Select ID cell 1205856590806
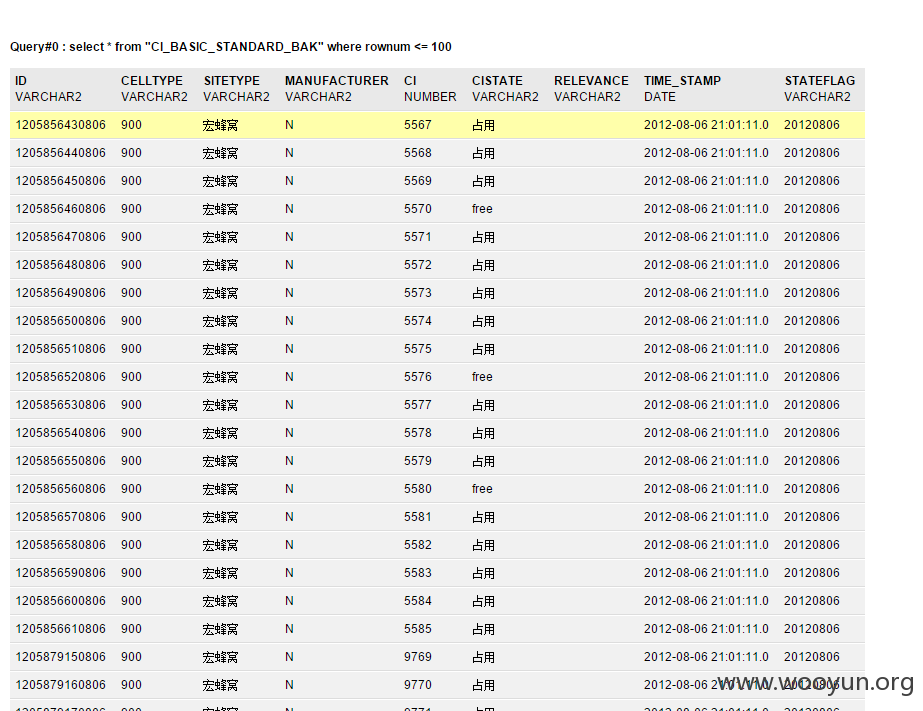 point(61,573)
